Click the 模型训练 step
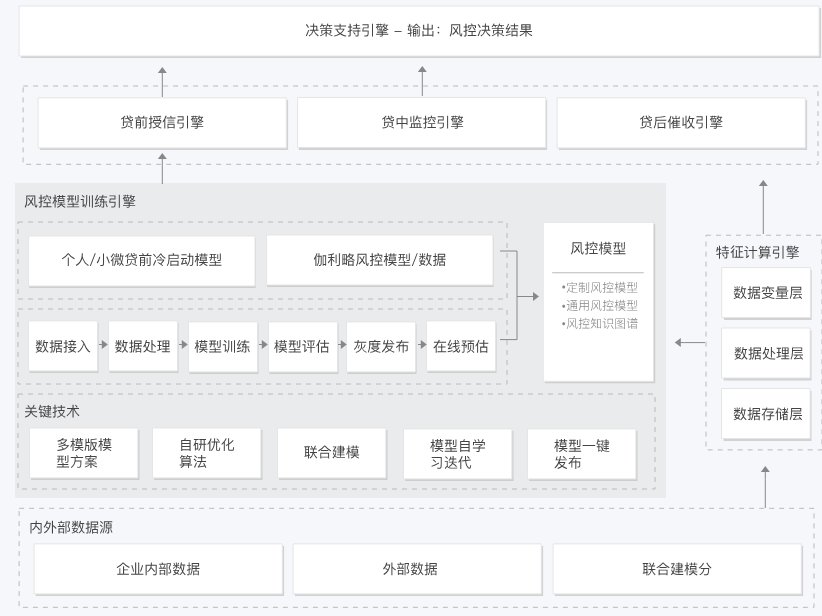This screenshot has width=822, height=616. (222, 348)
